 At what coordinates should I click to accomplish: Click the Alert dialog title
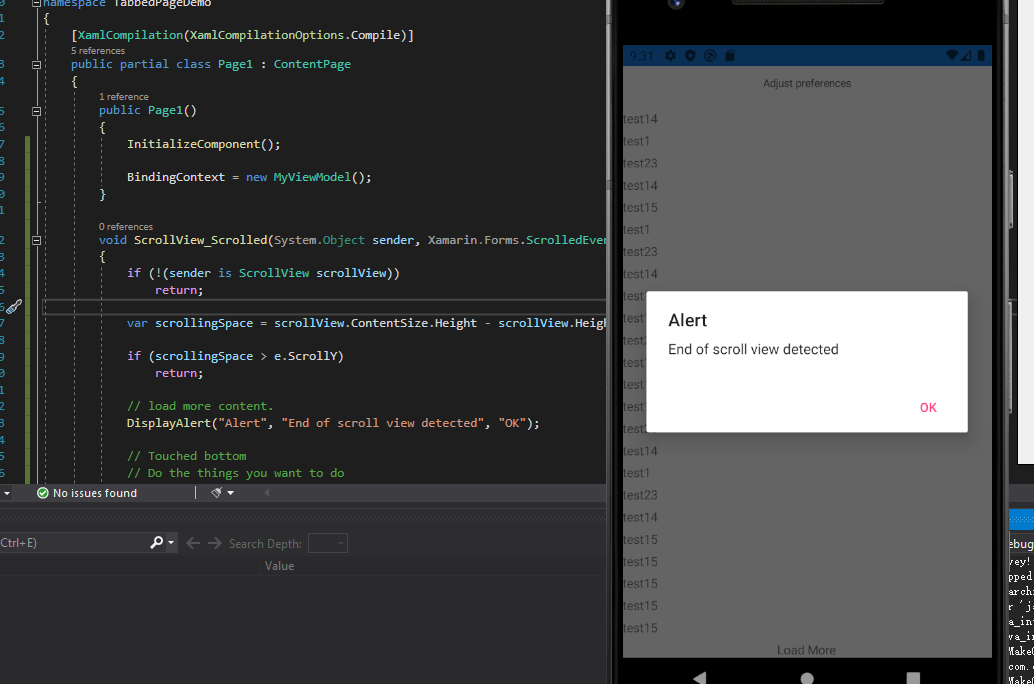pos(687,321)
